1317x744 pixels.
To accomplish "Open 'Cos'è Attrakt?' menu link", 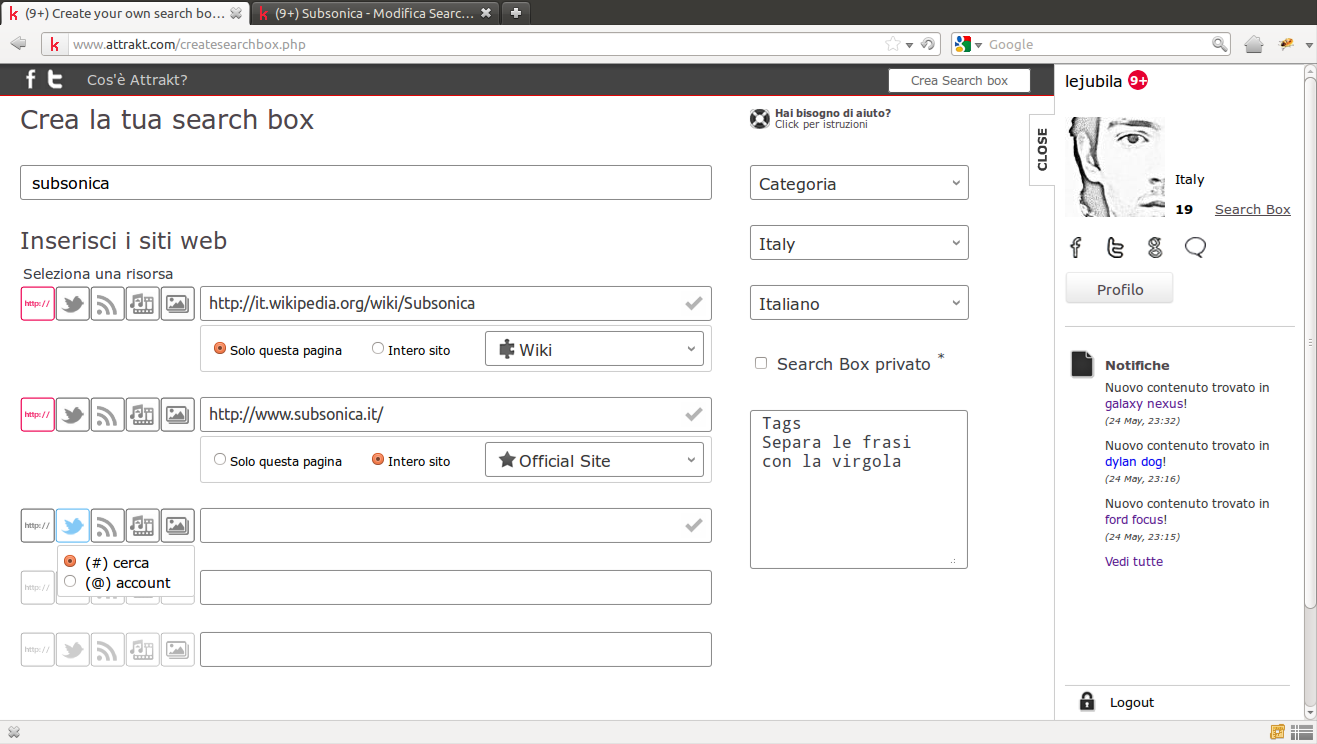I will pyautogui.click(x=137, y=80).
